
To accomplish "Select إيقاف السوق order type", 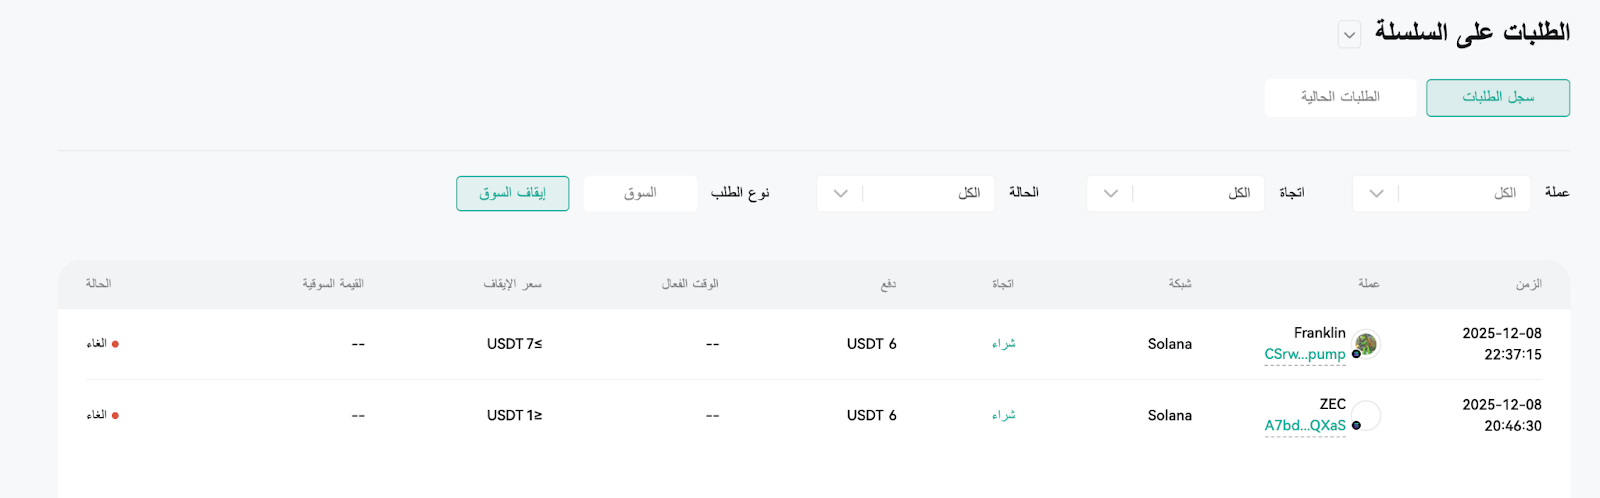I will tap(513, 193).
